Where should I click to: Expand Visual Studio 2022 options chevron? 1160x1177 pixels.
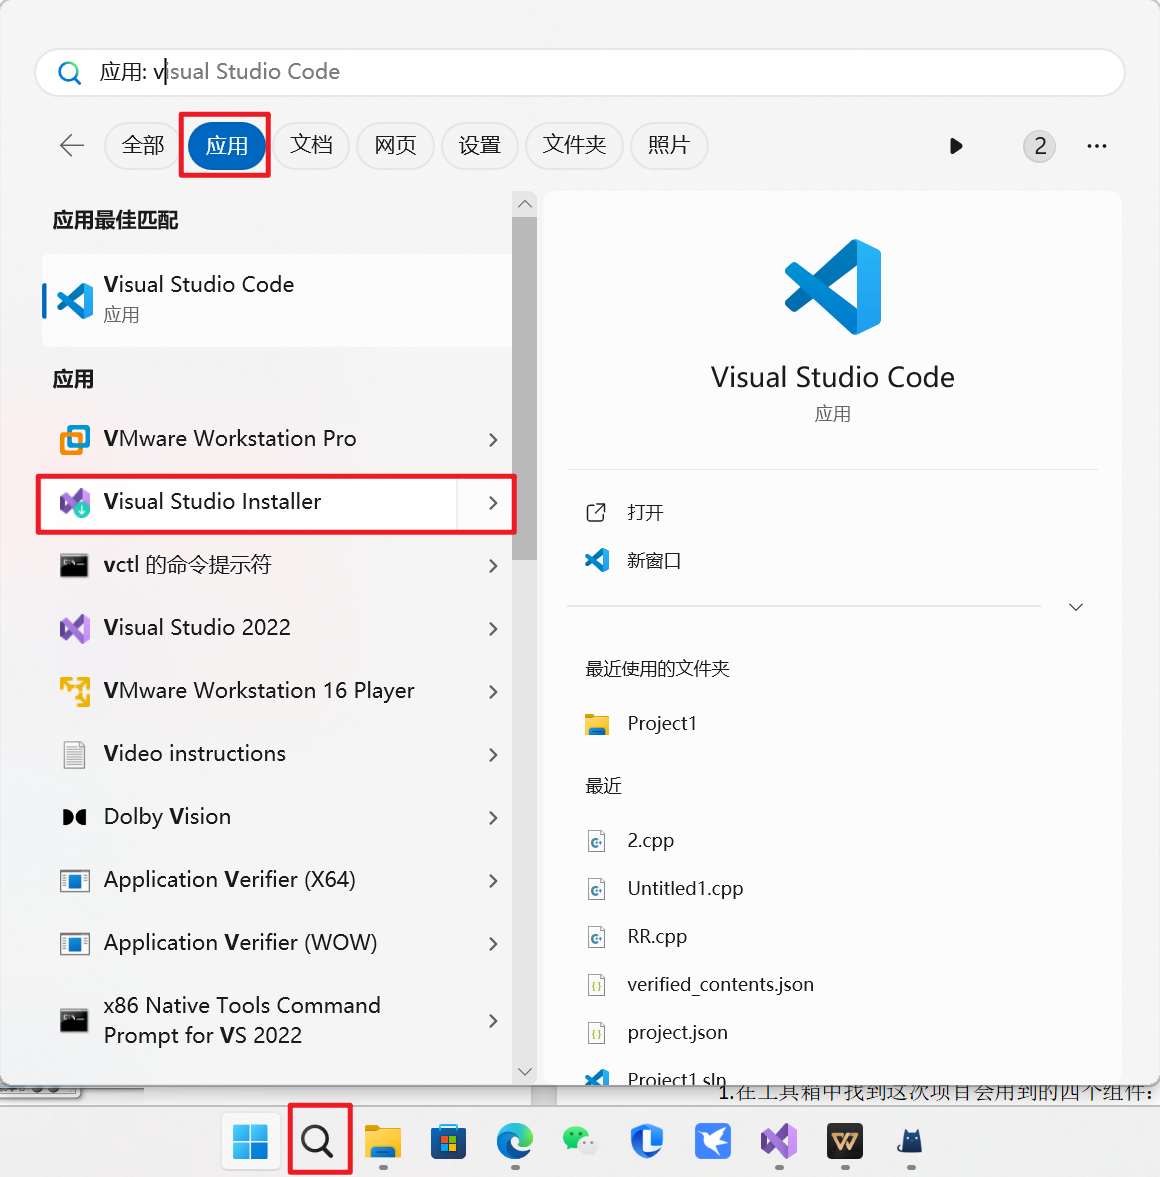coord(493,629)
